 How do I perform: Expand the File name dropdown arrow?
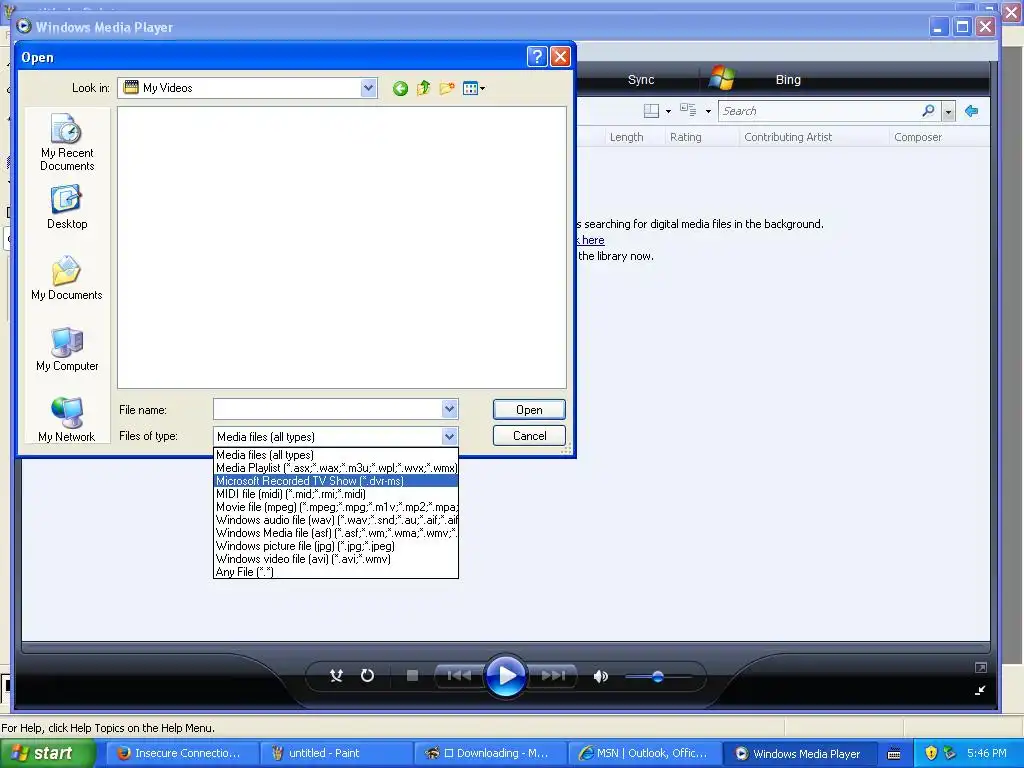coord(449,409)
